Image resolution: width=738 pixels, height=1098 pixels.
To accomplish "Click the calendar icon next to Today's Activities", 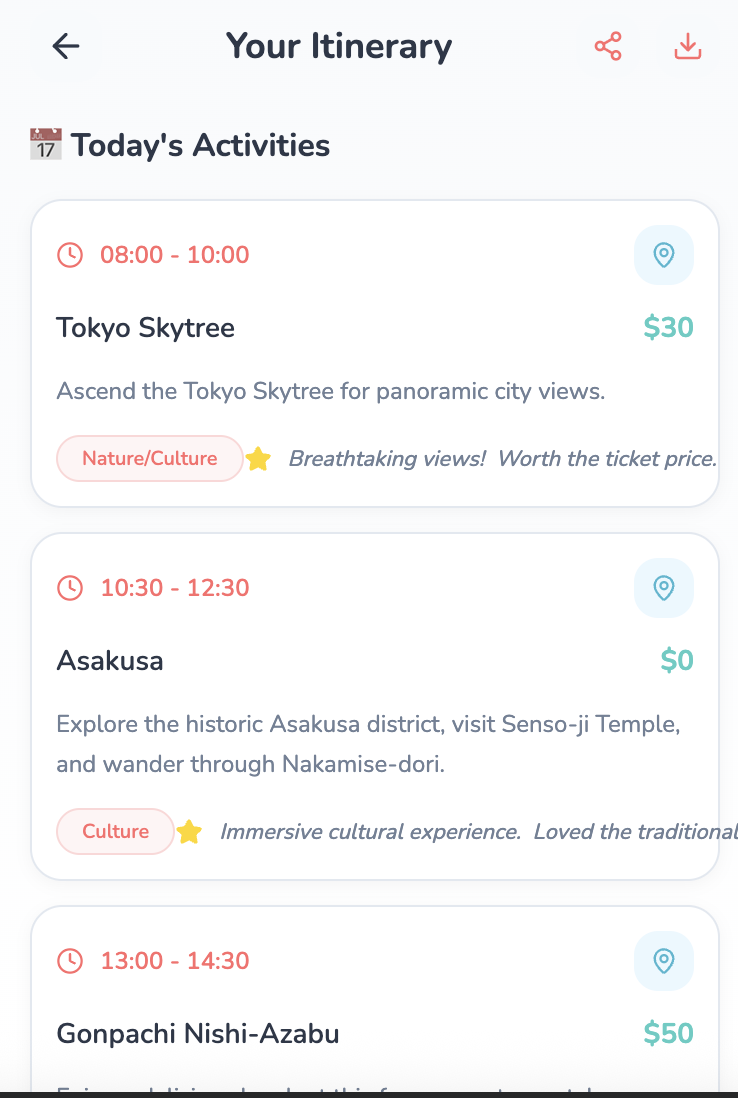I will 46,145.
